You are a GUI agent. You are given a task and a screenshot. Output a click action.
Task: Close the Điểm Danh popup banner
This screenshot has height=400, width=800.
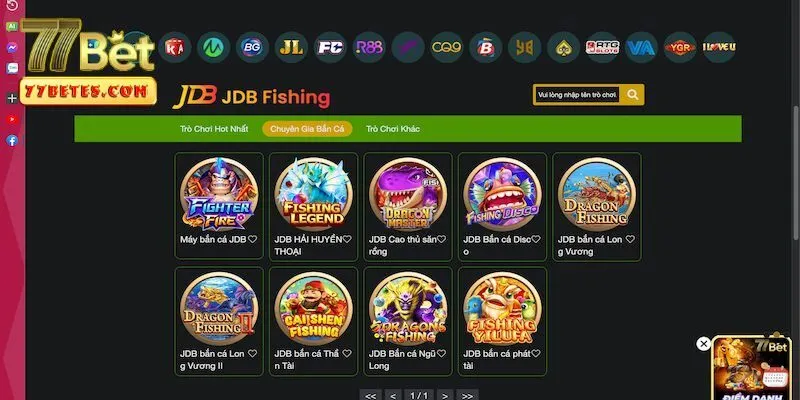point(704,343)
